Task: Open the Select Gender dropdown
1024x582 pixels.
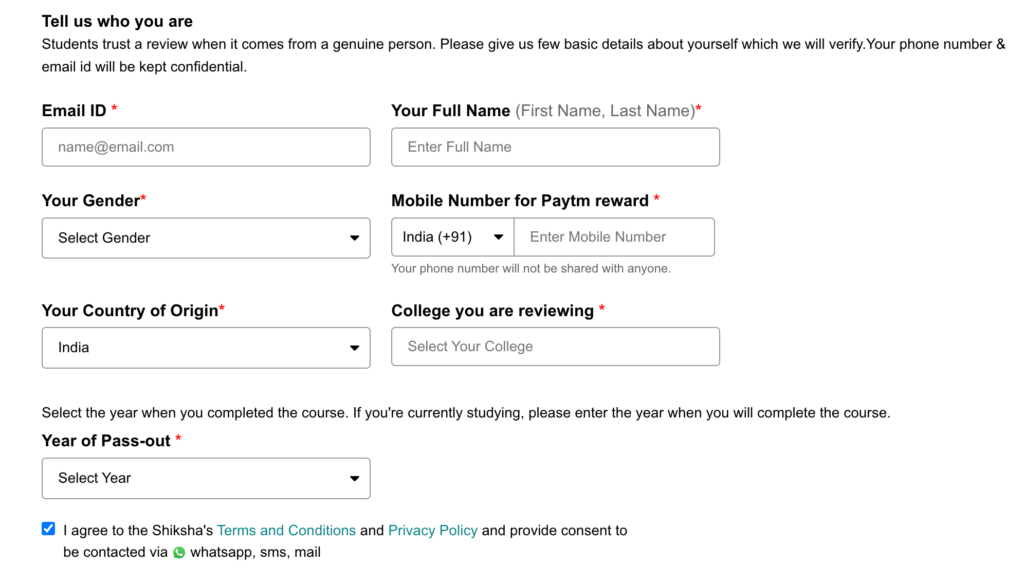Action: 206,238
